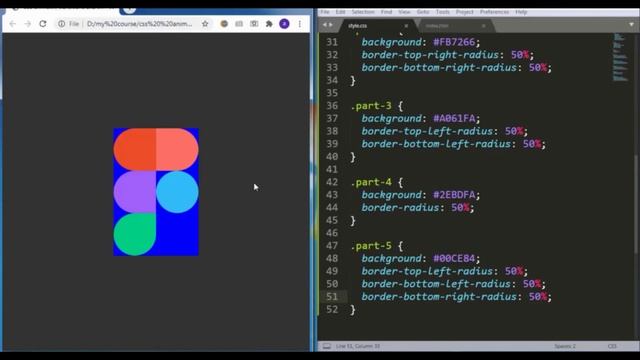This screenshot has width=640, height=360.
Task: Click line number 51 in the gutter
Action: pos(332,297)
